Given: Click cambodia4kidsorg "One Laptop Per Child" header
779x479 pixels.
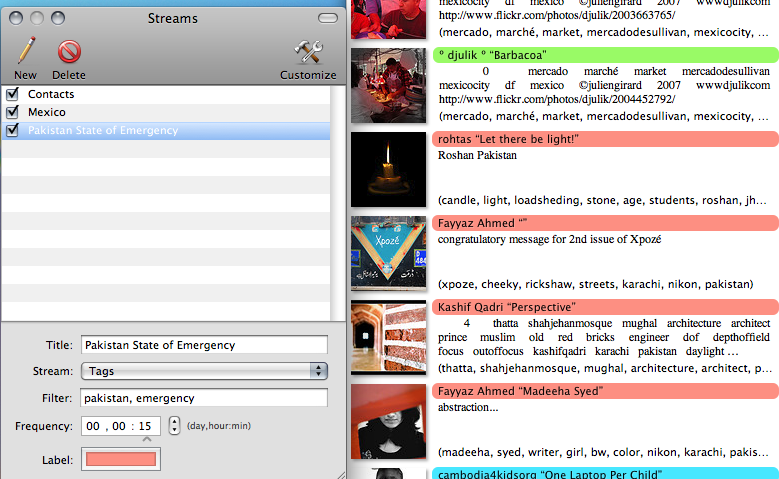Looking at the screenshot, I should [x=606, y=474].
